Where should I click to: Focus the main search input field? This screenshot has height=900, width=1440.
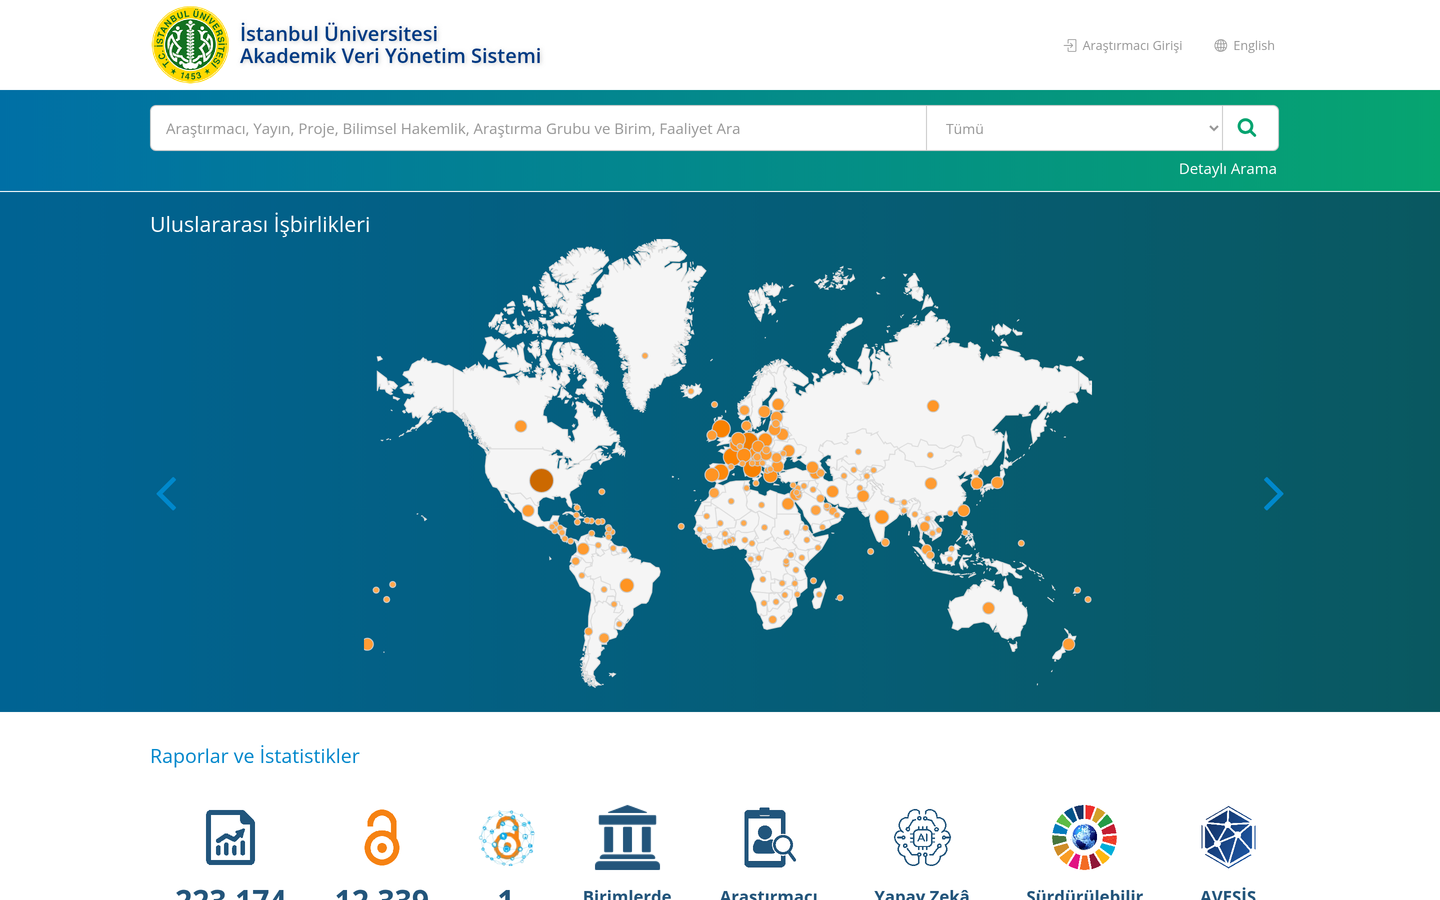(538, 128)
